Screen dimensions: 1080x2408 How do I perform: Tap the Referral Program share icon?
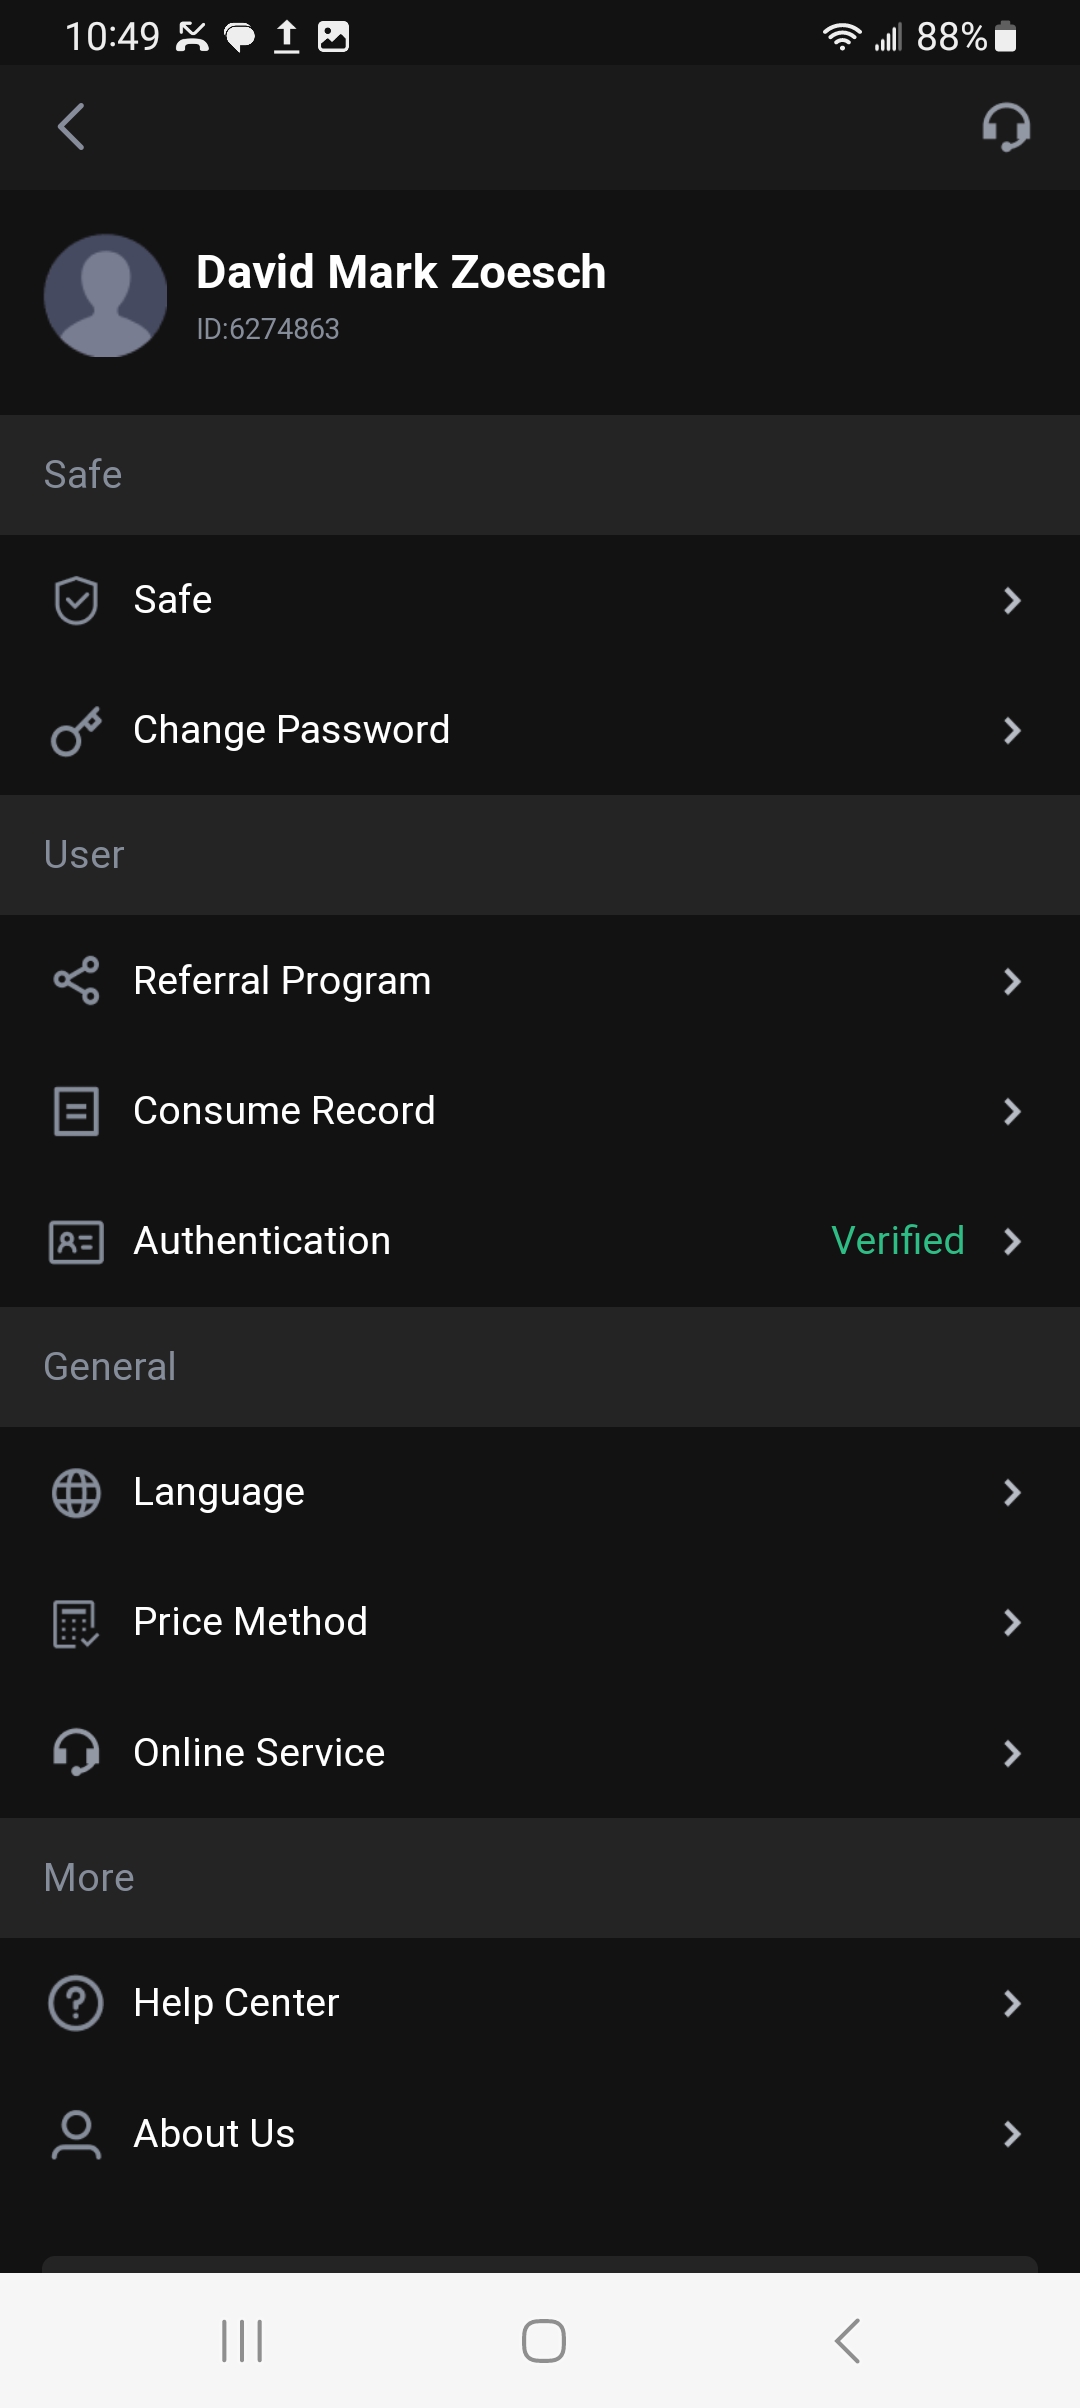pos(76,981)
